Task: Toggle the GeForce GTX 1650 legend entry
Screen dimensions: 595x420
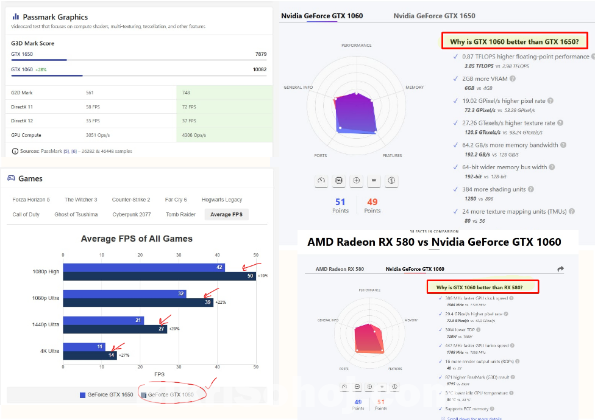Action: click(106, 395)
